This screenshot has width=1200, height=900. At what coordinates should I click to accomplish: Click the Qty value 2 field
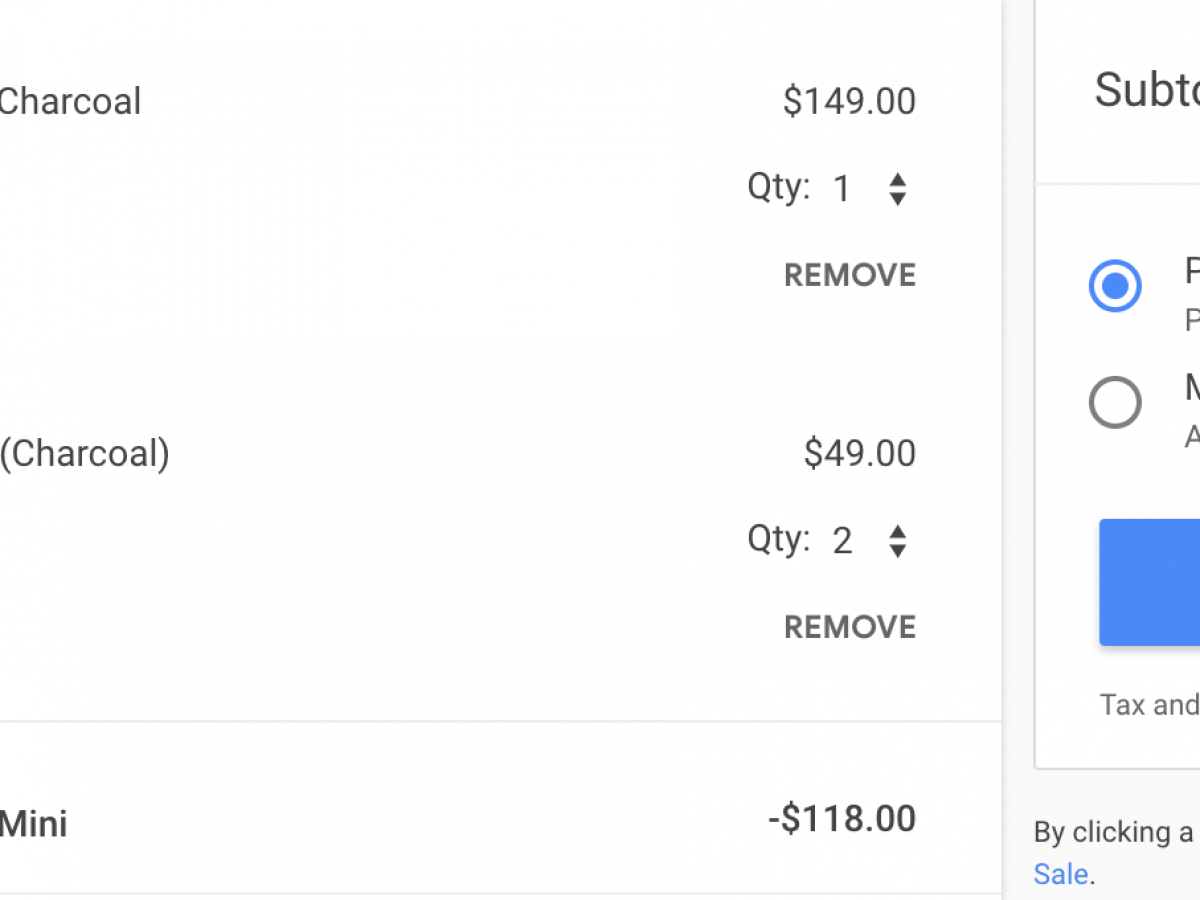(x=842, y=541)
